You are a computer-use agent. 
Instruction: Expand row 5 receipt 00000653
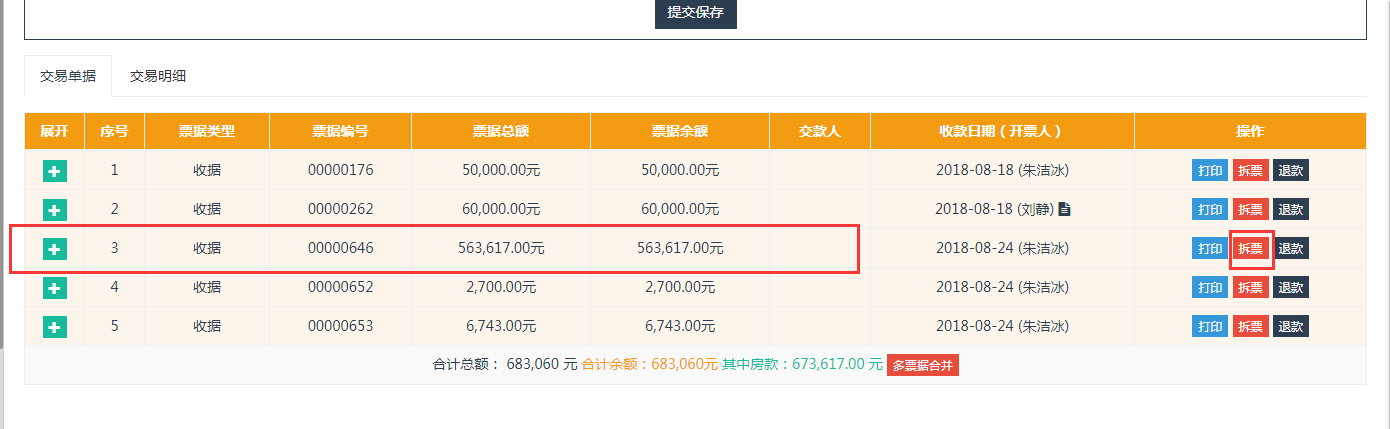coord(55,327)
